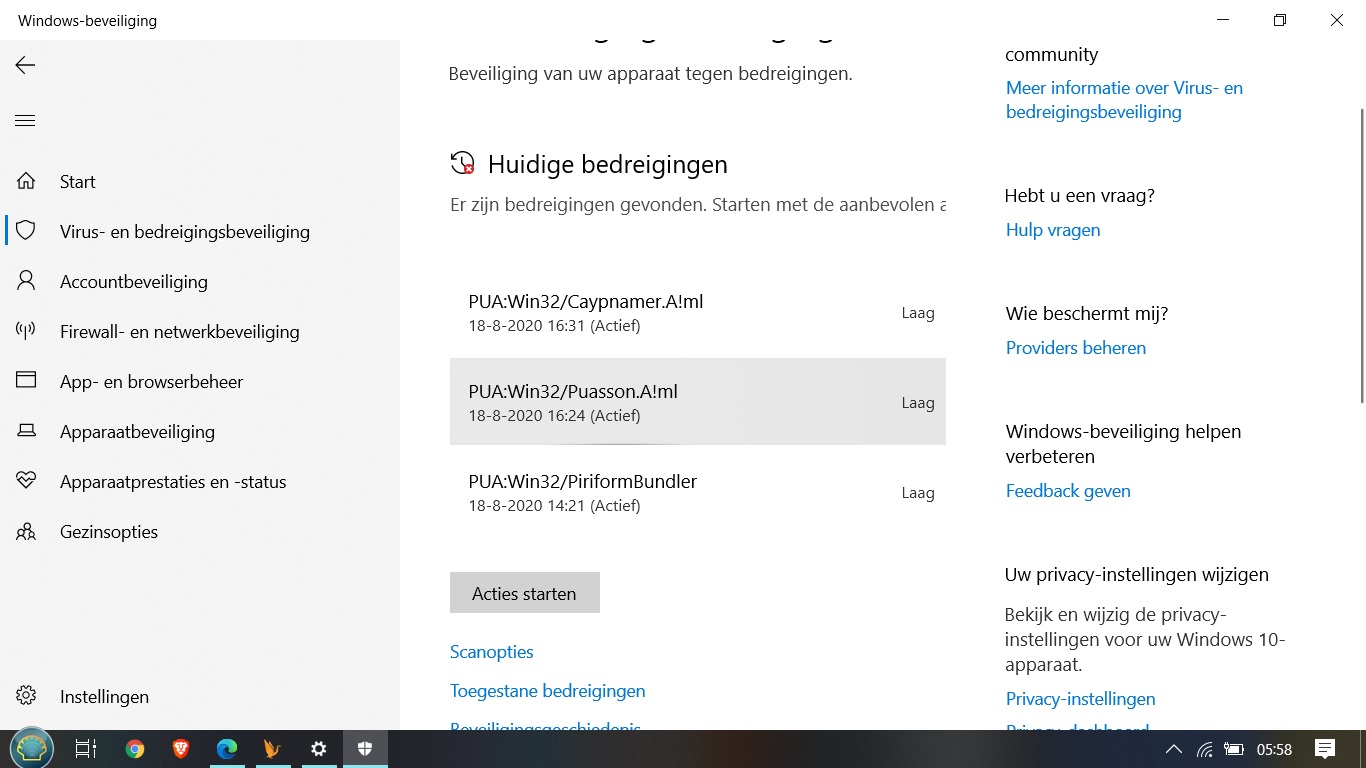This screenshot has width=1366, height=768.
Task: Show hidden system tray icons
Action: tap(1174, 749)
